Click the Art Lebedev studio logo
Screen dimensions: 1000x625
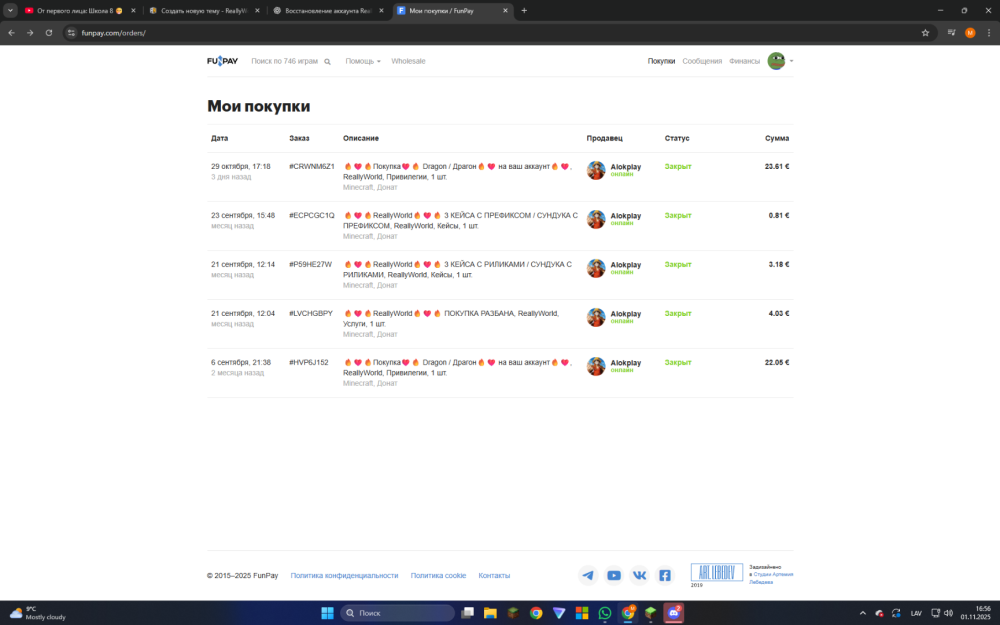717,573
